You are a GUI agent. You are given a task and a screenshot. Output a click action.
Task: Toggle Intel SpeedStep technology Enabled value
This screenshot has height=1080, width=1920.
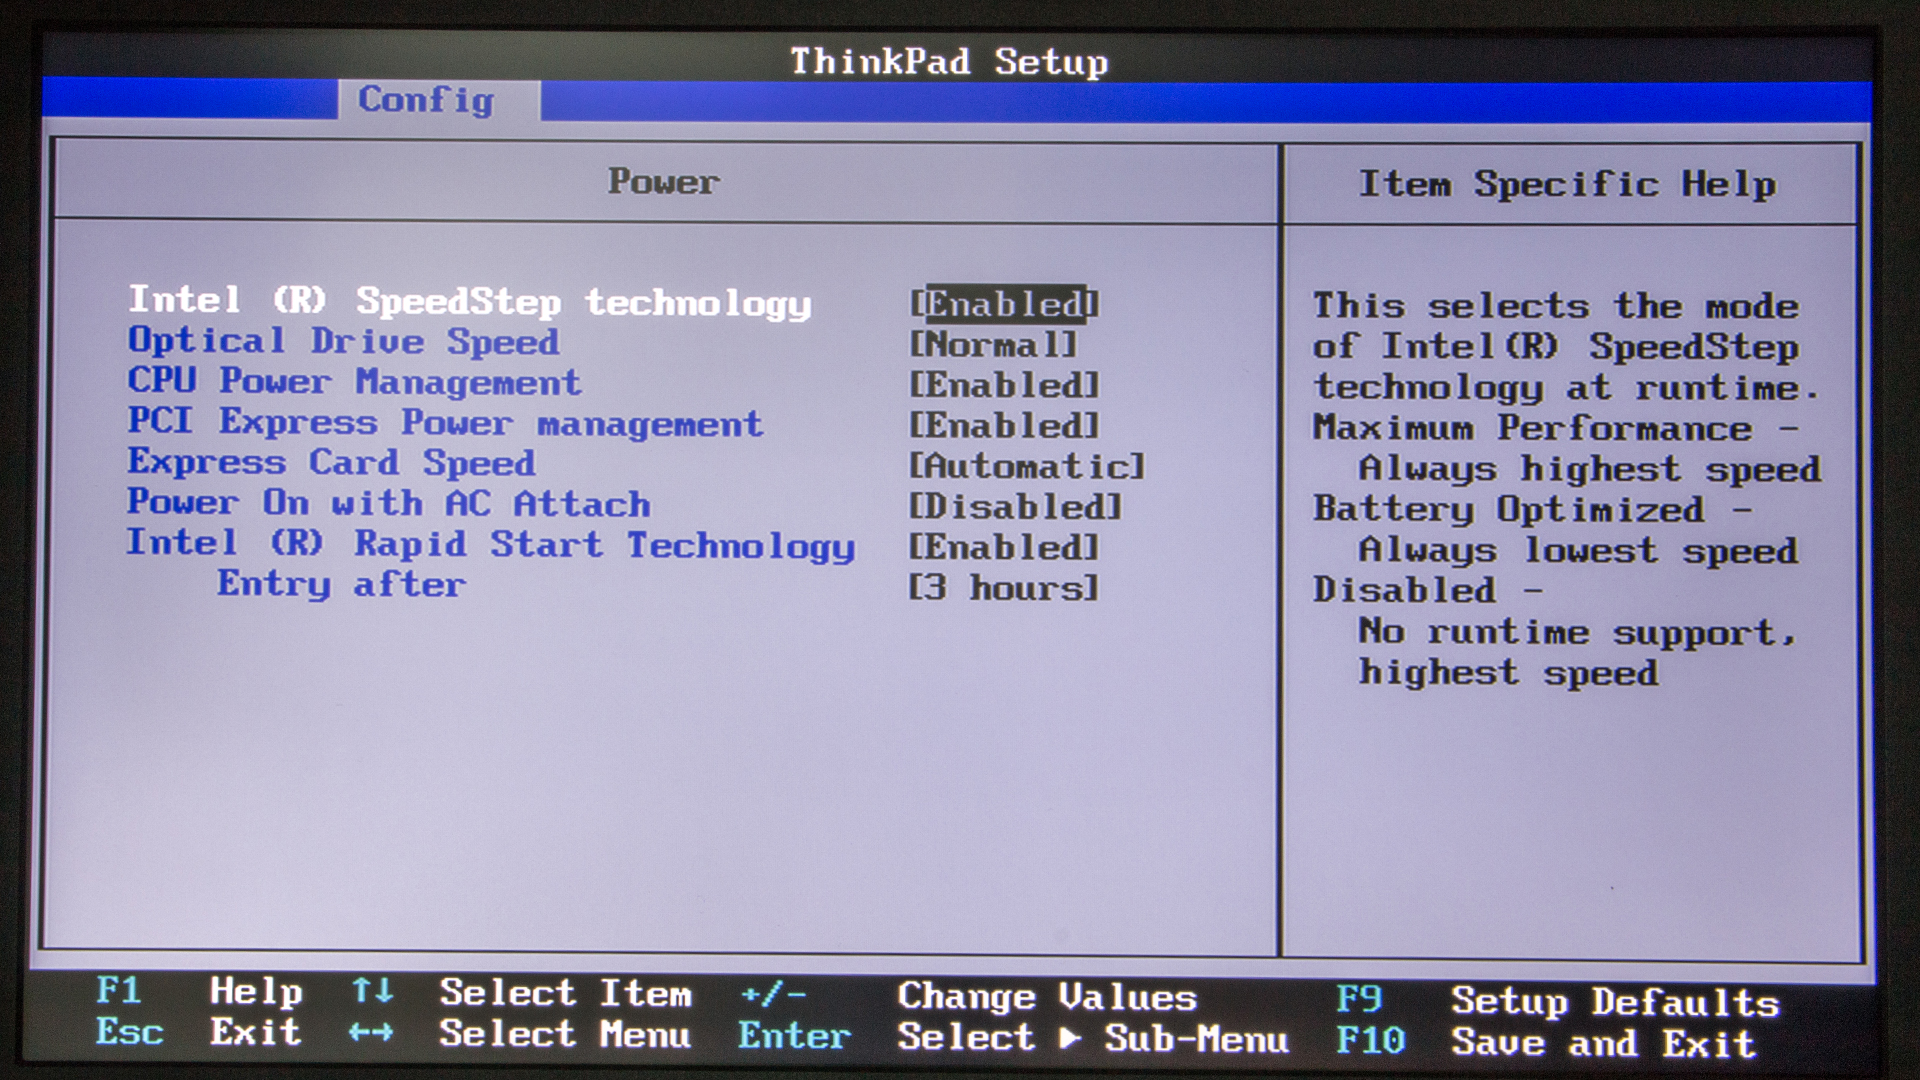coord(1004,304)
